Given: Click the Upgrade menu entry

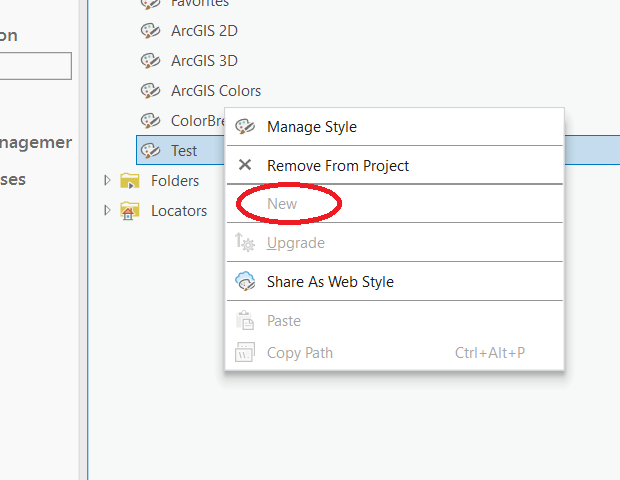Looking at the screenshot, I should (x=295, y=243).
